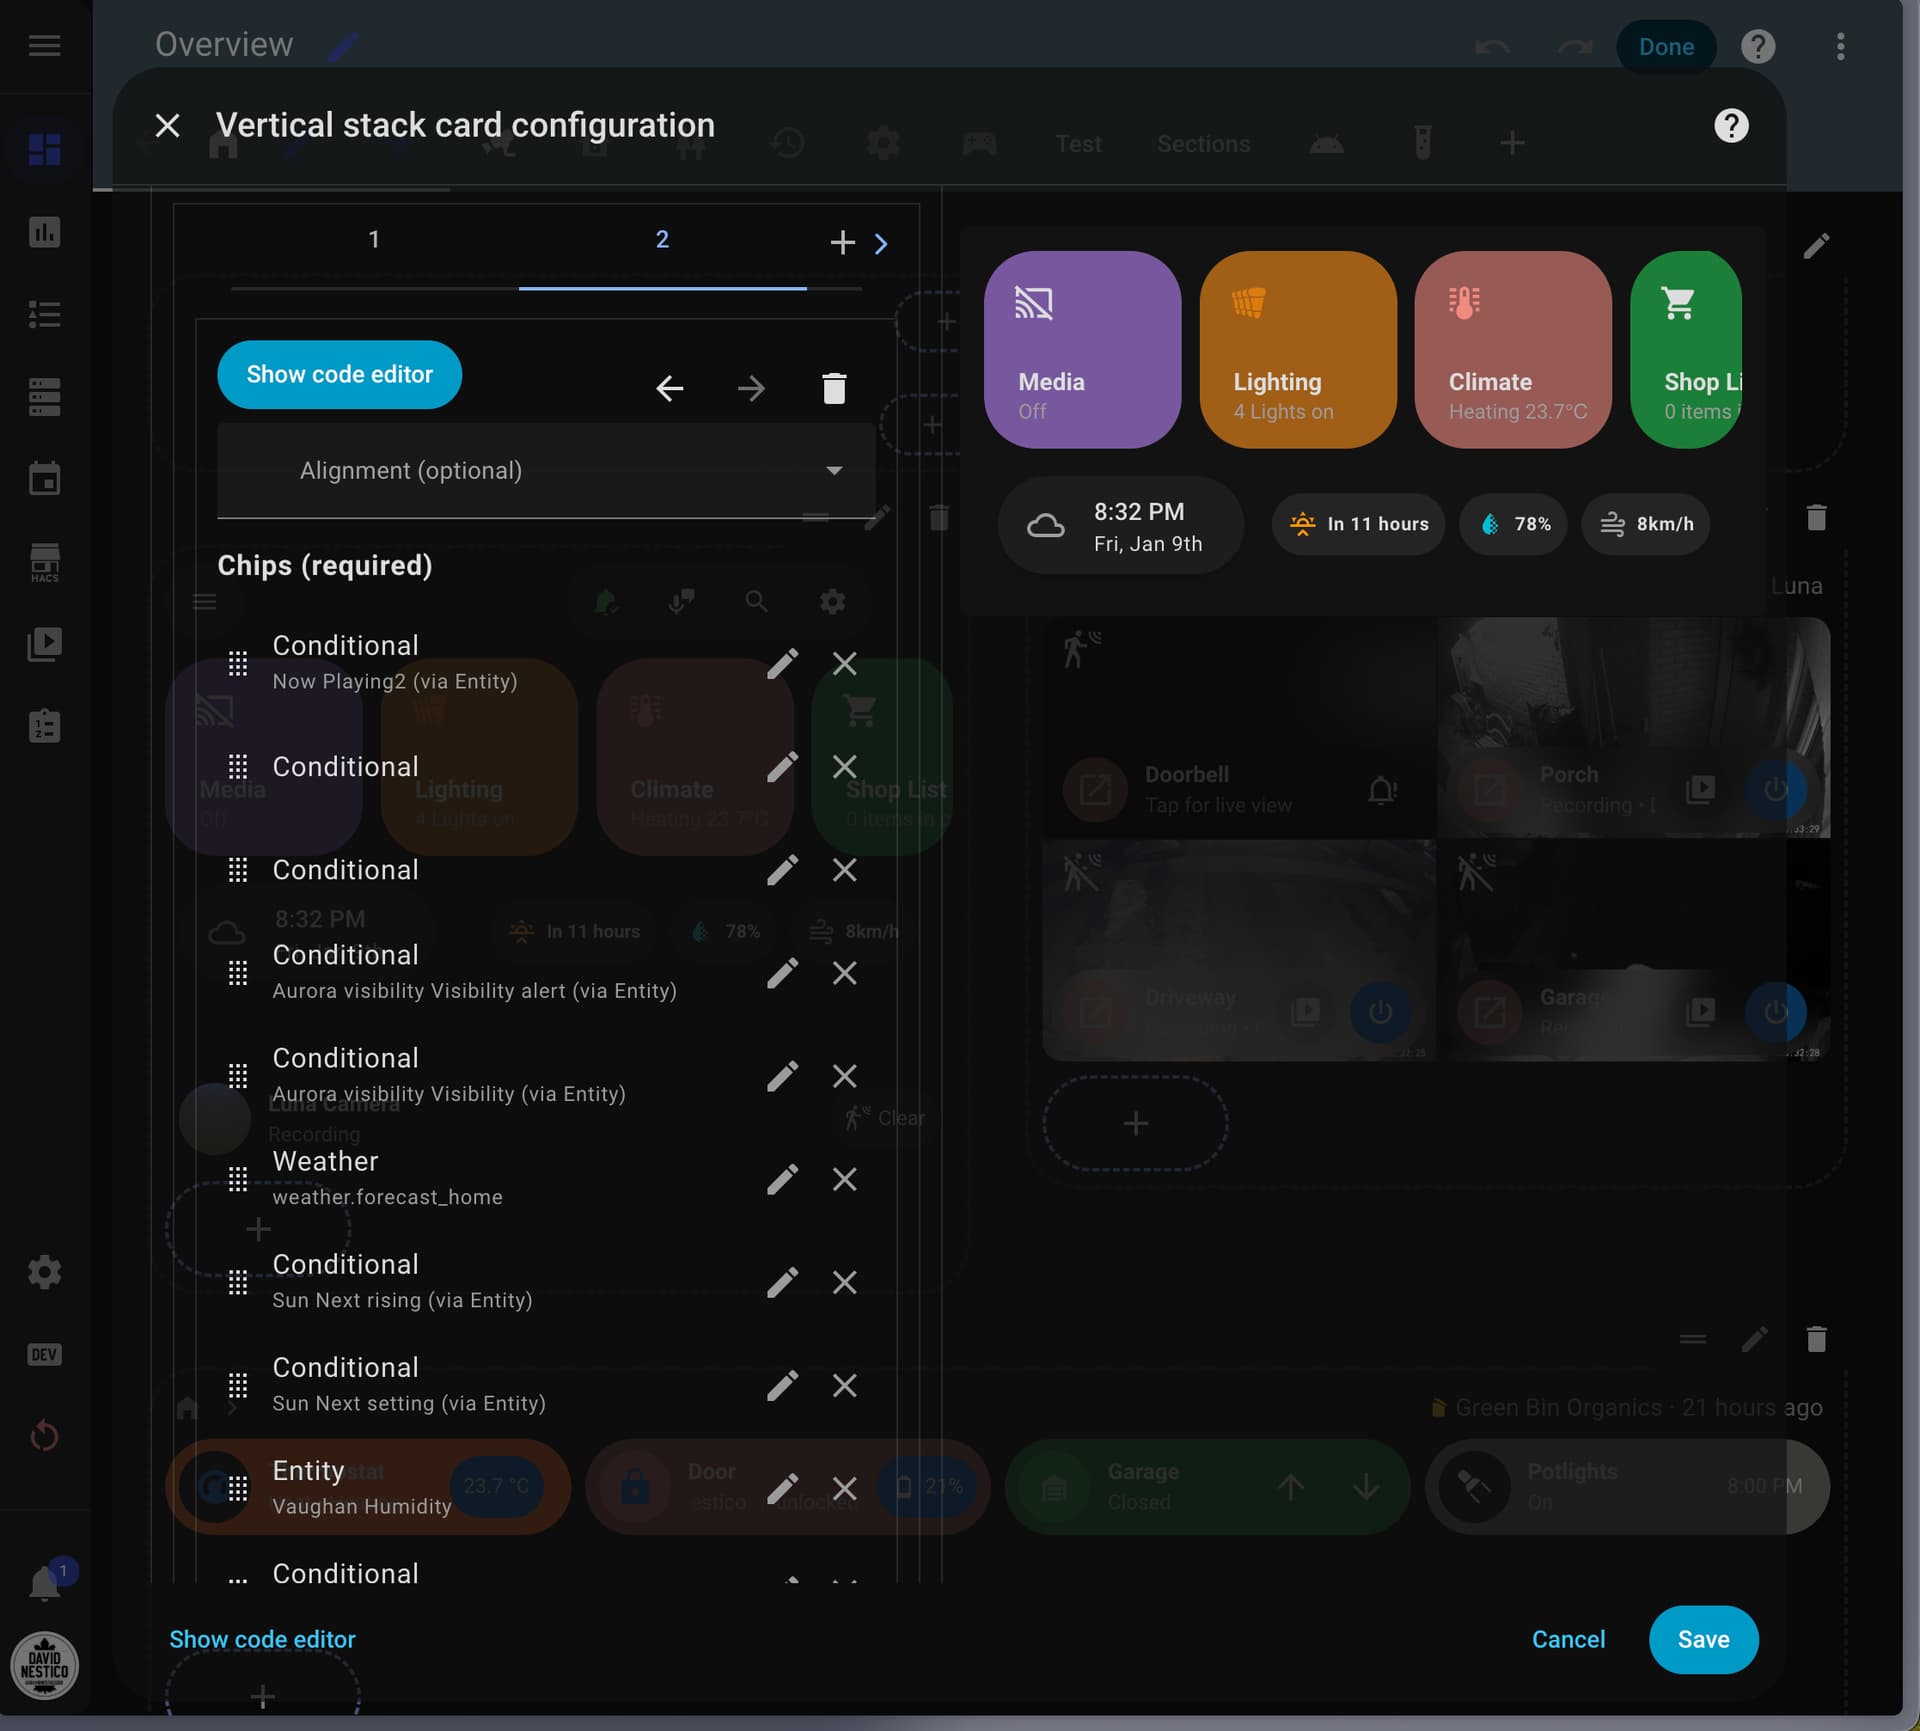Edit the Now Playing2 conditional chip

click(x=782, y=663)
